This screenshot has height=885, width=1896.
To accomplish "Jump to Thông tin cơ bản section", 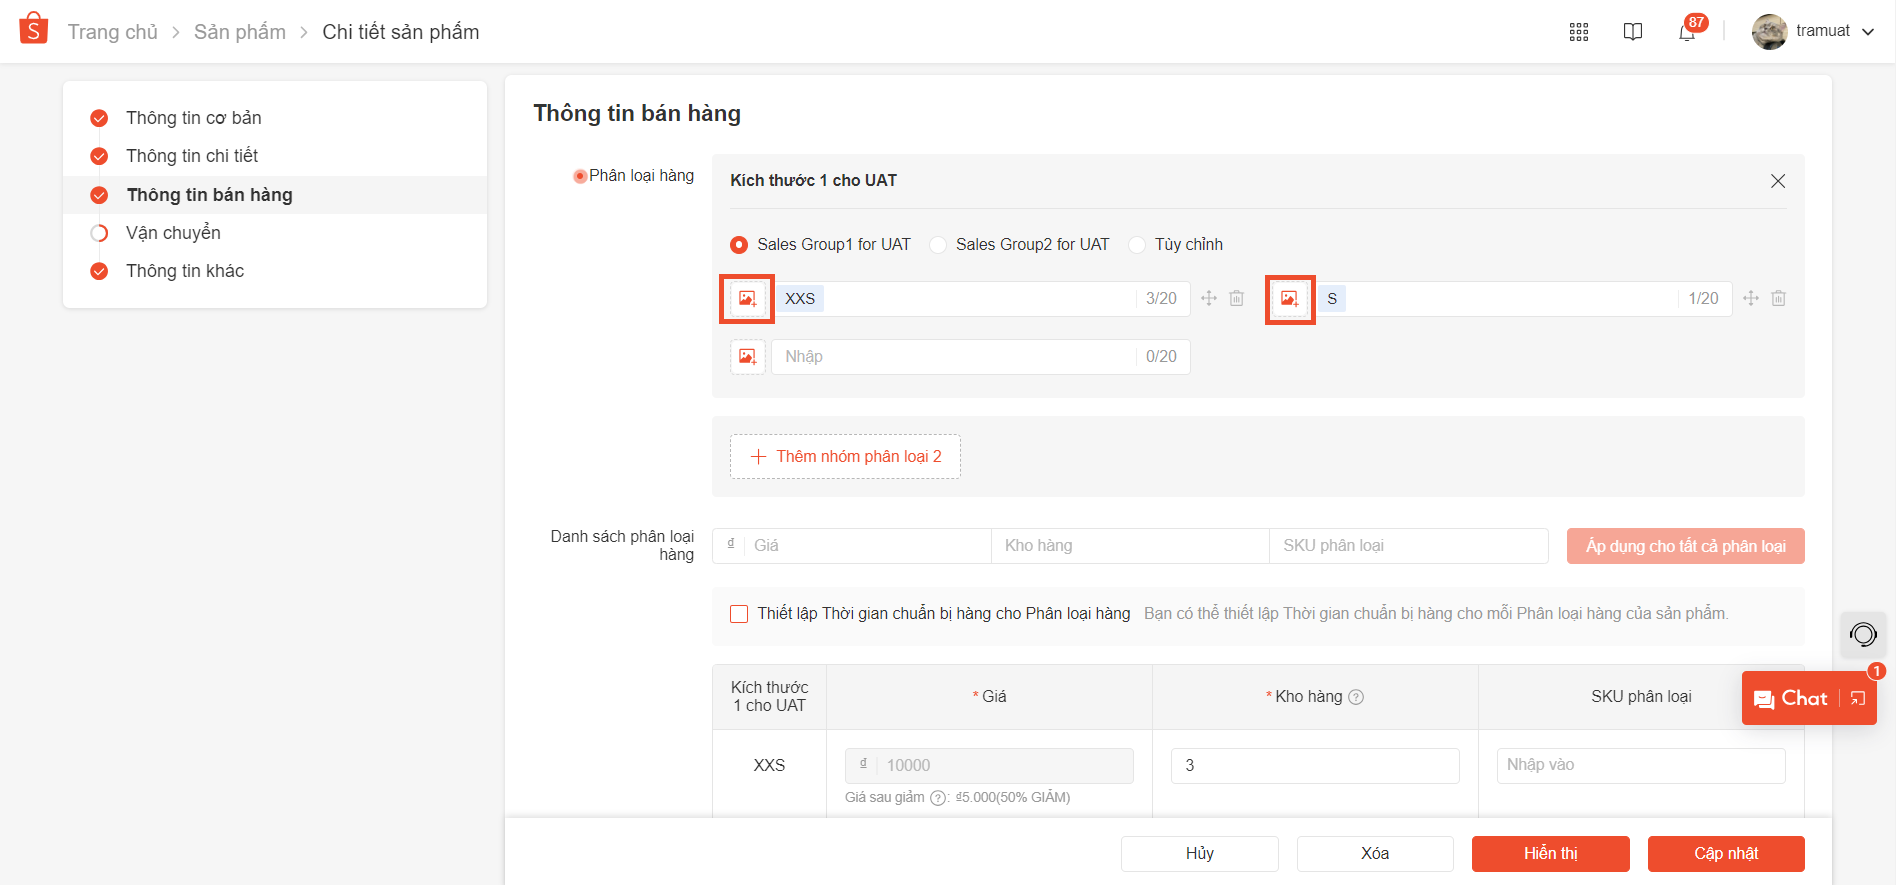I will click(x=193, y=118).
